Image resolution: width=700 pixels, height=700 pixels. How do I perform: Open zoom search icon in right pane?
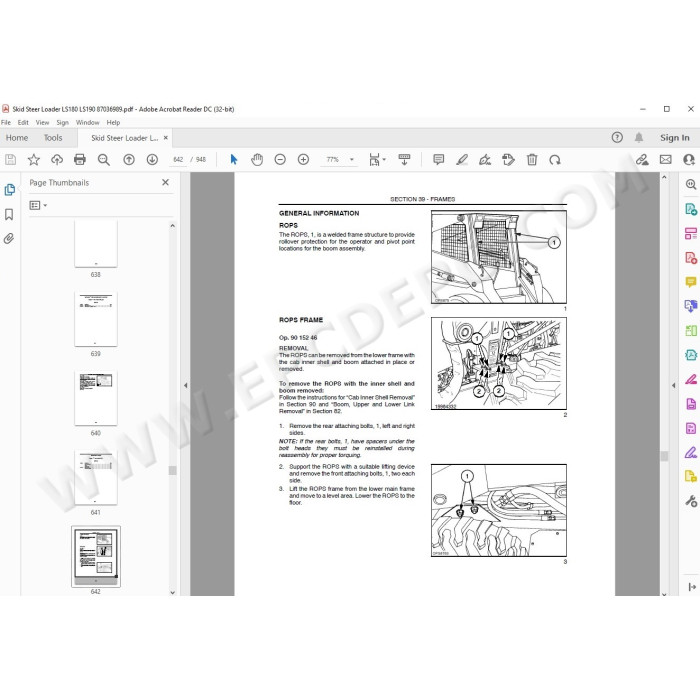691,184
